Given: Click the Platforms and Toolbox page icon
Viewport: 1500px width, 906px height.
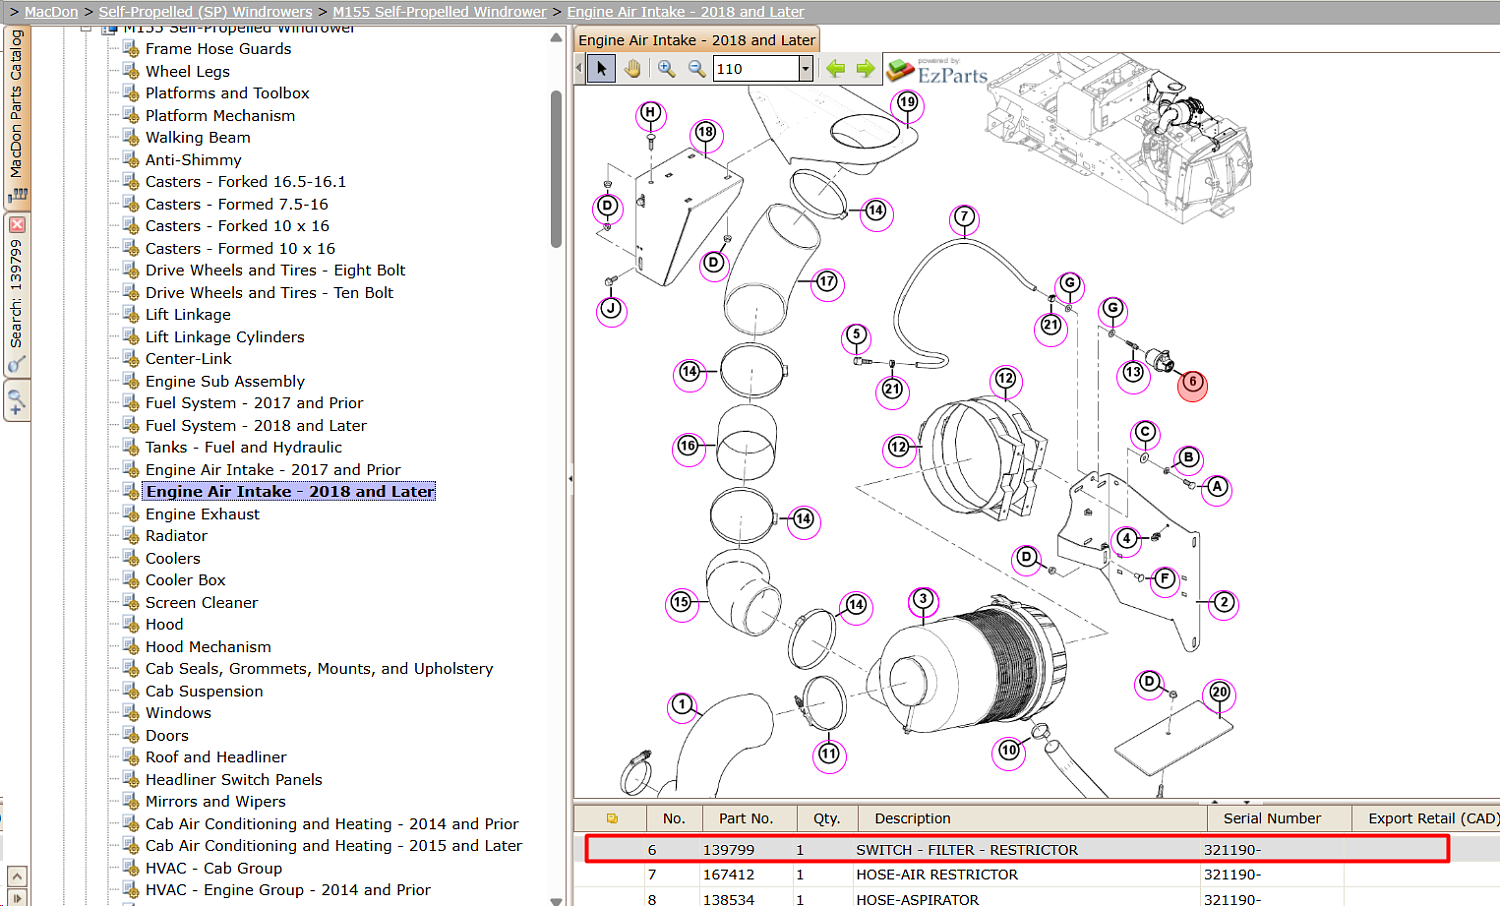Looking at the screenshot, I should click(x=131, y=93).
